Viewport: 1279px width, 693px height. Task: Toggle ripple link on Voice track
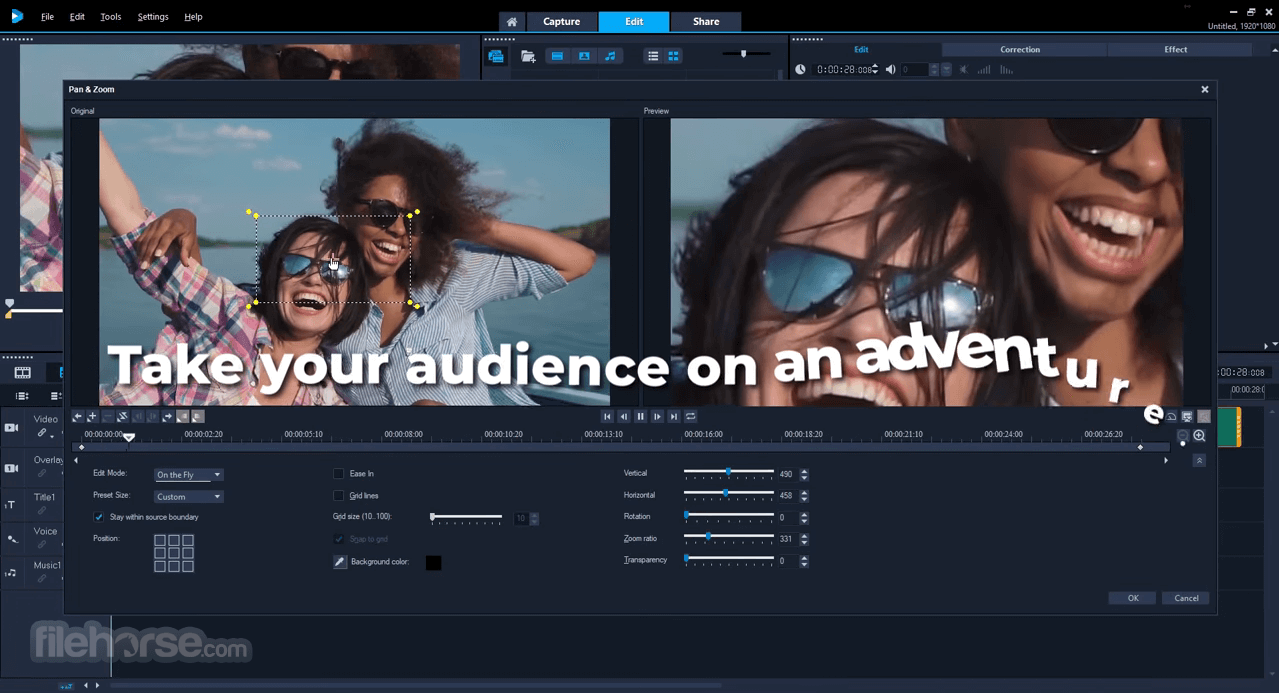(x=42, y=545)
